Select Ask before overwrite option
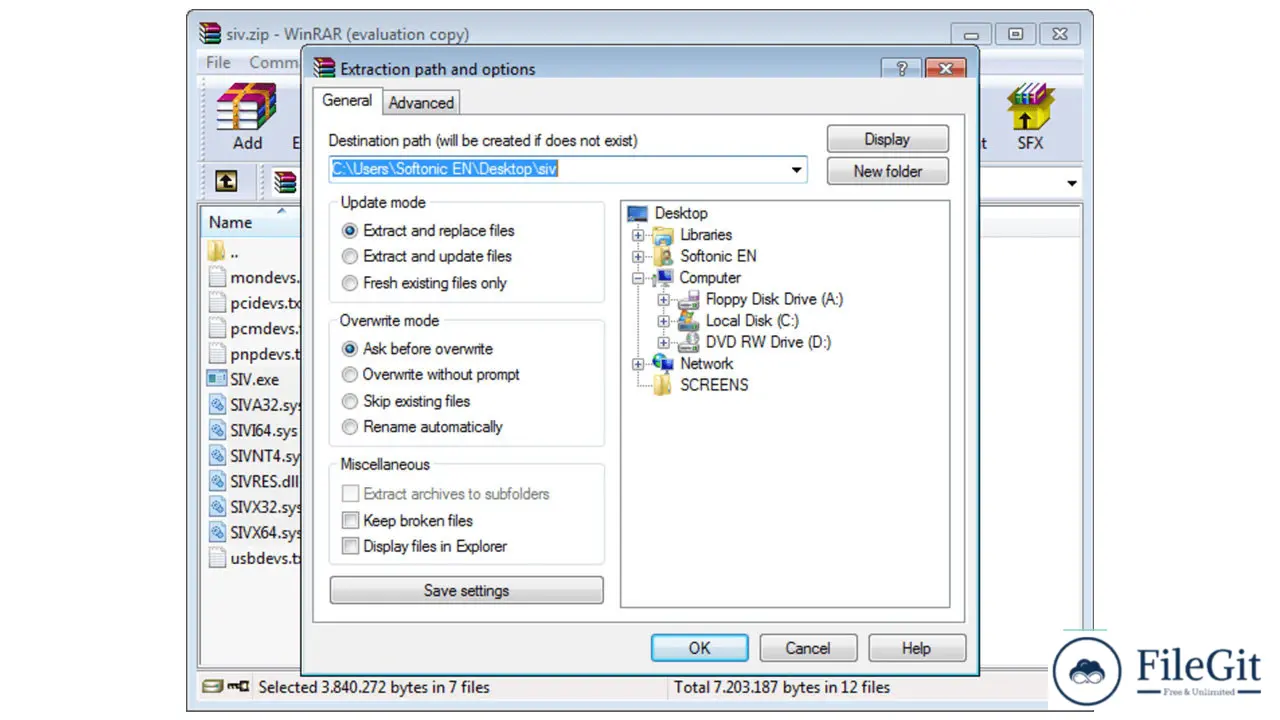Screen dimensions: 1280x720 point(350,349)
